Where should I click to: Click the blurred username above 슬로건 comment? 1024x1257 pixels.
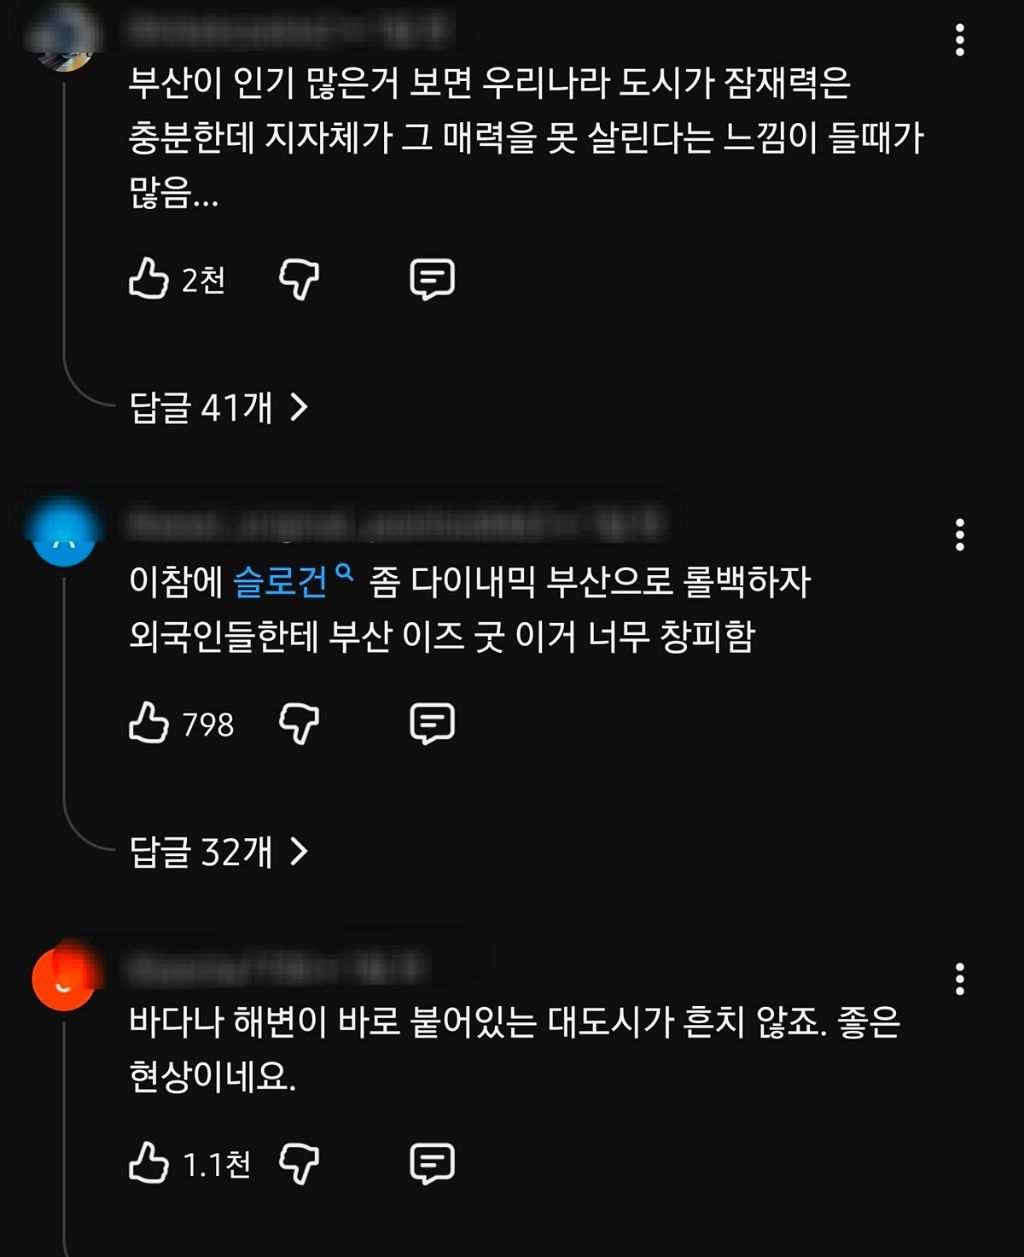(397, 523)
